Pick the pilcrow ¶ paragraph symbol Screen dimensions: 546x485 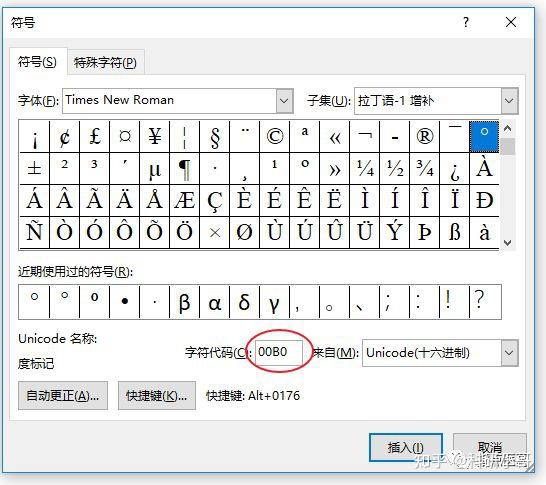[x=185, y=169]
